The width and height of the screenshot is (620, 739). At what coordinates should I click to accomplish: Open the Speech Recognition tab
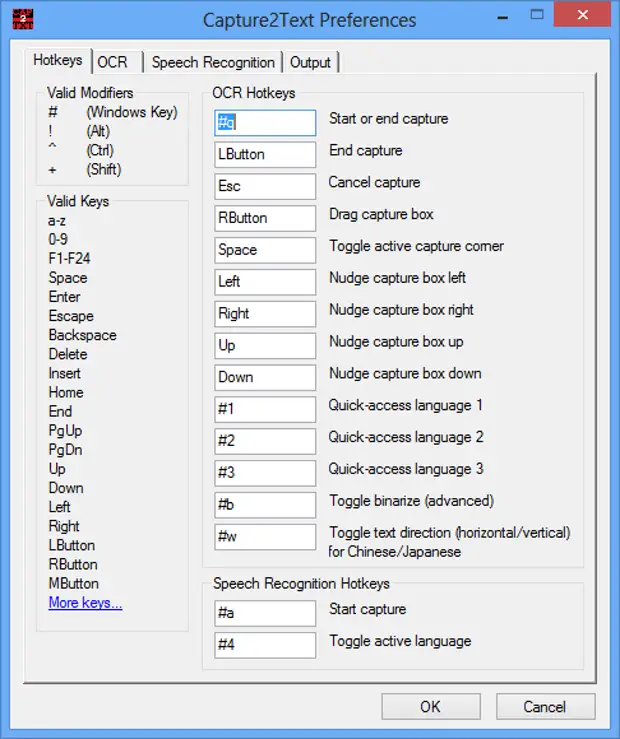(x=212, y=62)
